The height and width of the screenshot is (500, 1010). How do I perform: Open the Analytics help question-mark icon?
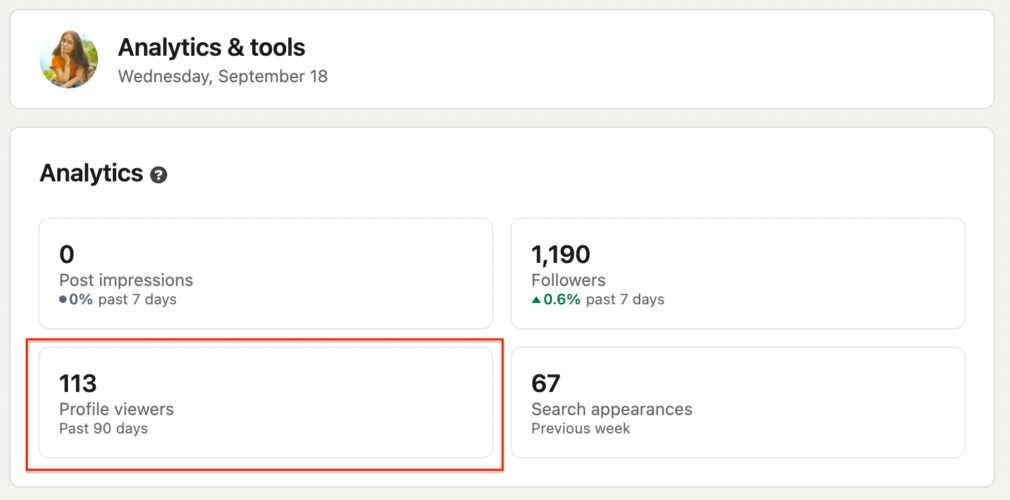[158, 175]
